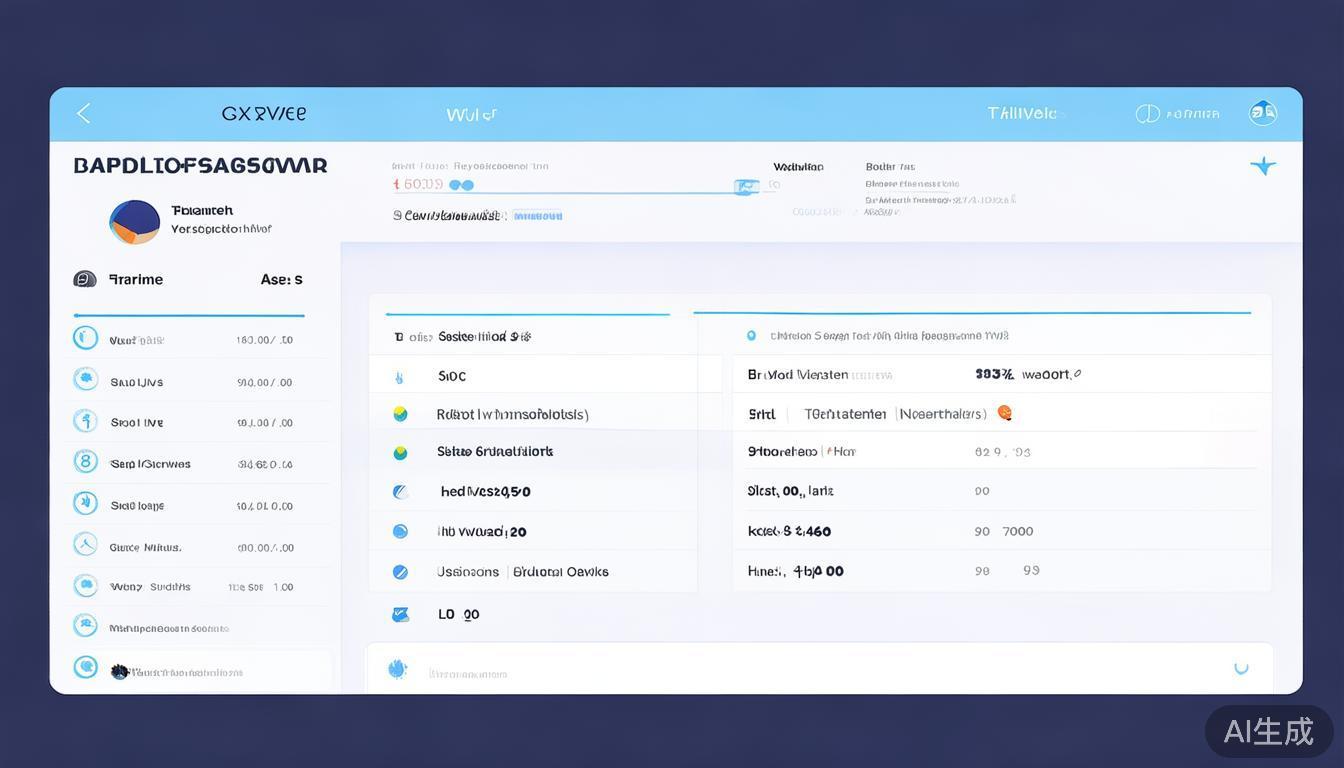Image resolution: width=1344 pixels, height=768 pixels.
Task: Switch to the "Wuld" header tab
Action: (x=471, y=115)
